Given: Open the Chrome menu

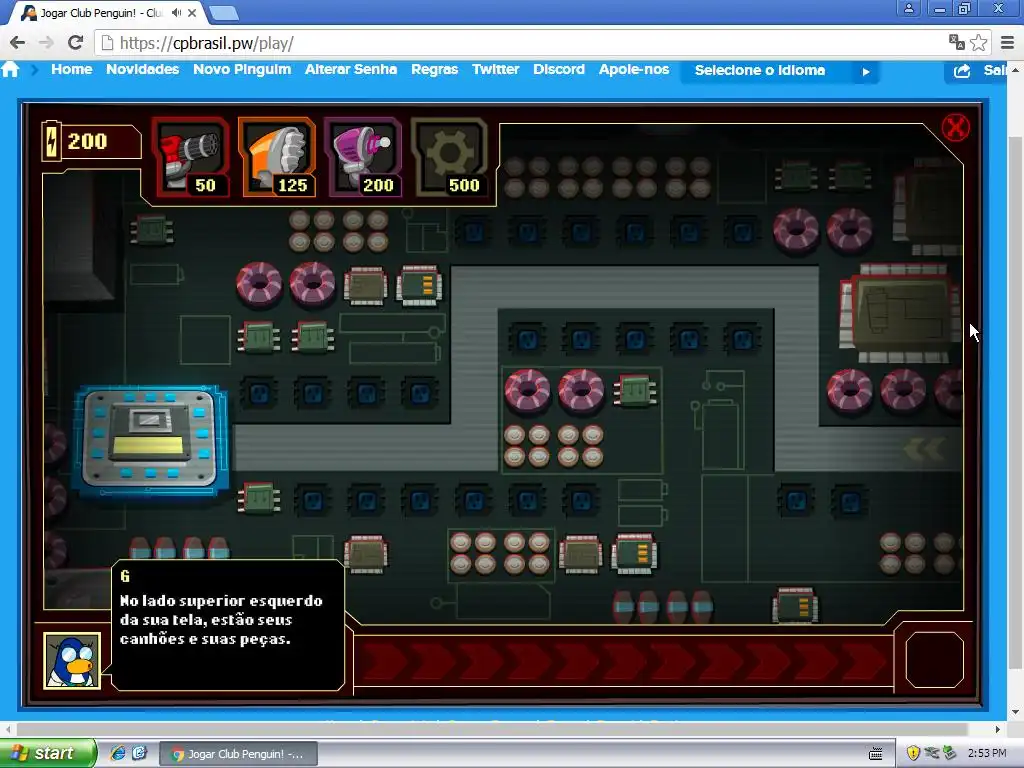Looking at the screenshot, I should pyautogui.click(x=1007, y=43).
